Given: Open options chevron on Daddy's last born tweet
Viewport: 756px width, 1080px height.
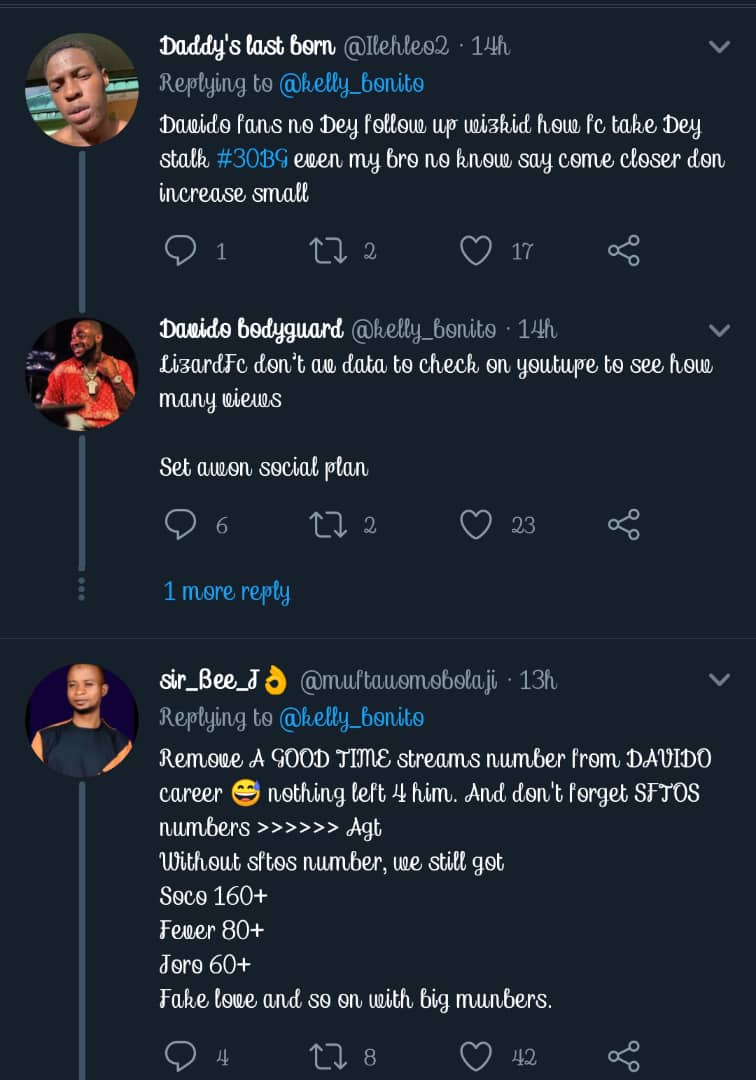Looking at the screenshot, I should click(x=719, y=46).
